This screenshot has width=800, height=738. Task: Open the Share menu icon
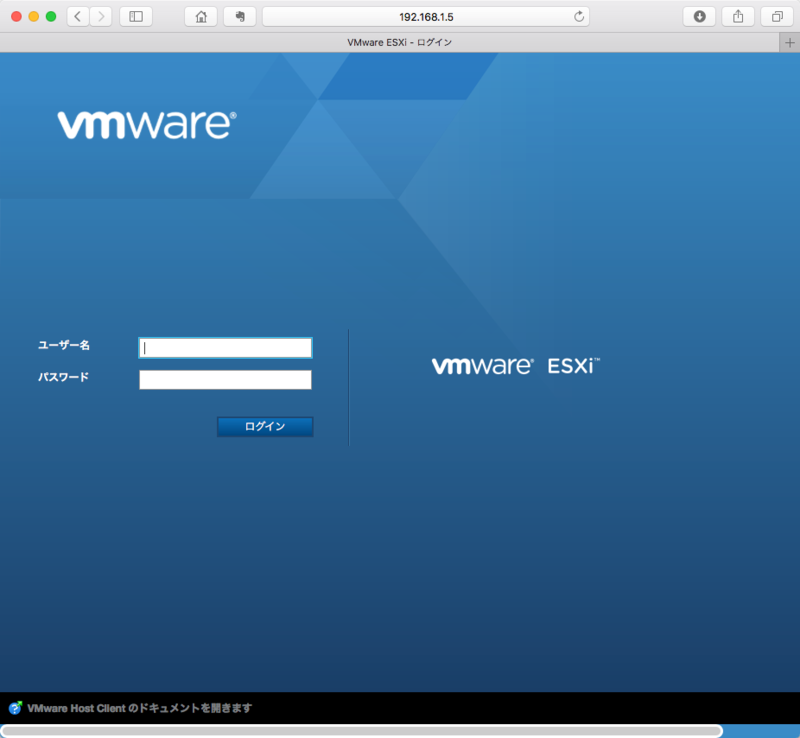(x=738, y=17)
